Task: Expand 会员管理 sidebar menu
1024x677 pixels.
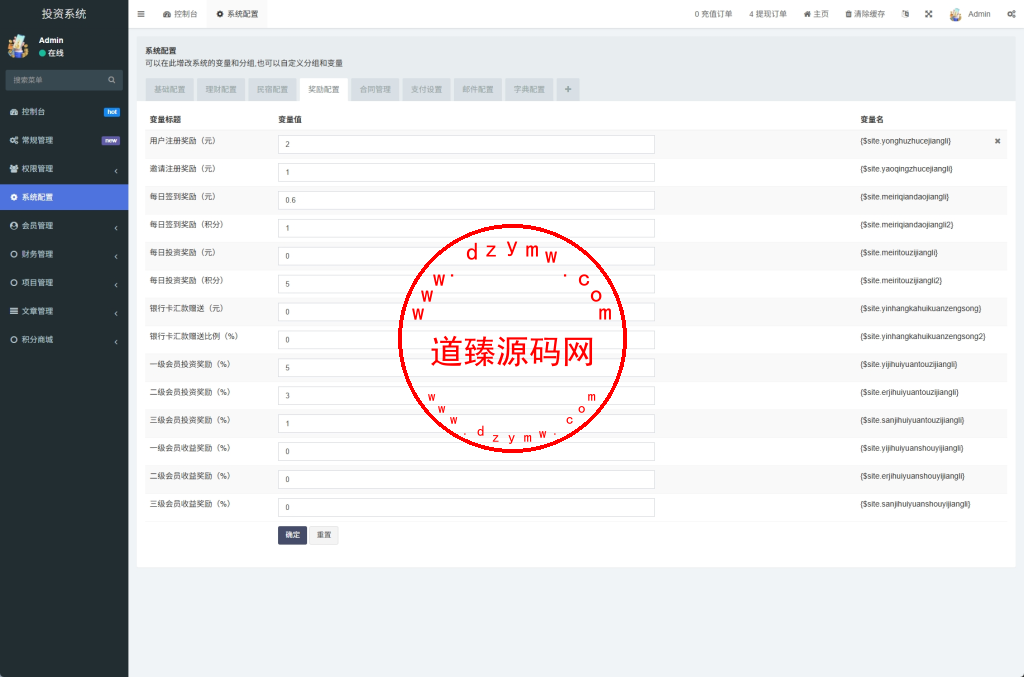Action: pos(64,226)
